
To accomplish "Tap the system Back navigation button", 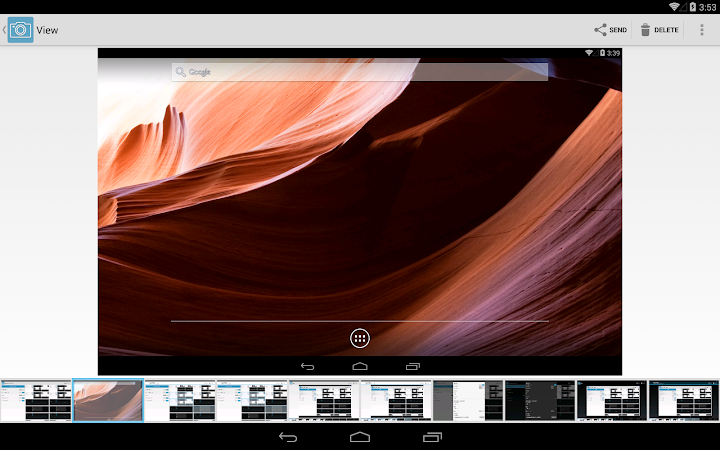I will (288, 437).
